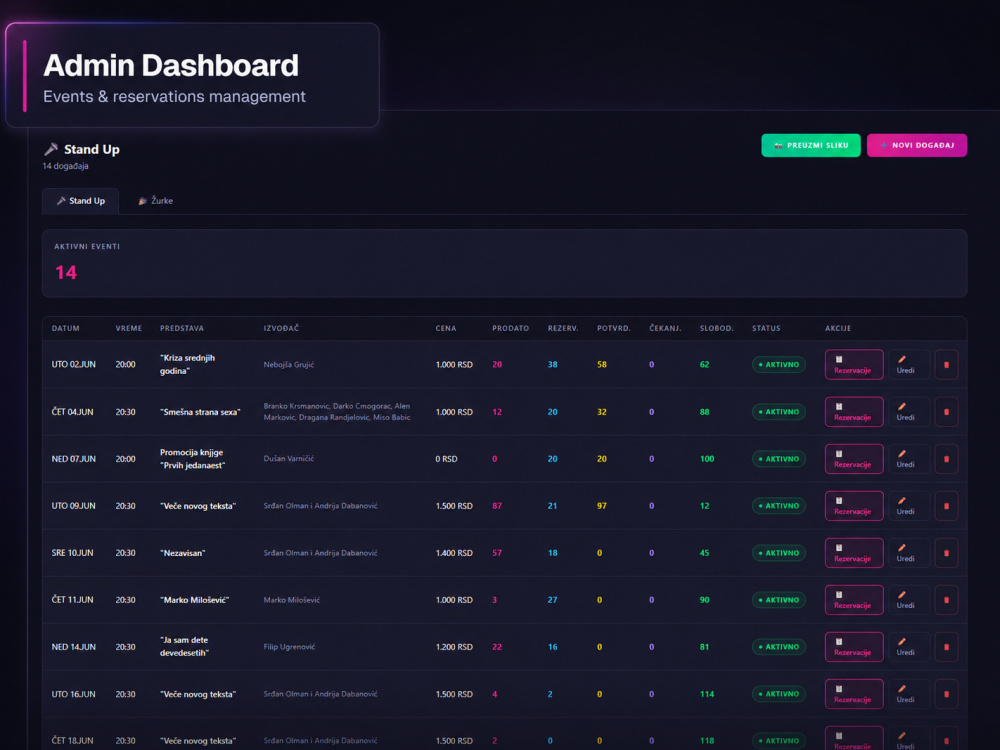Click the PRODATO column header
Viewport: 1000px width, 750px height.
pos(510,328)
